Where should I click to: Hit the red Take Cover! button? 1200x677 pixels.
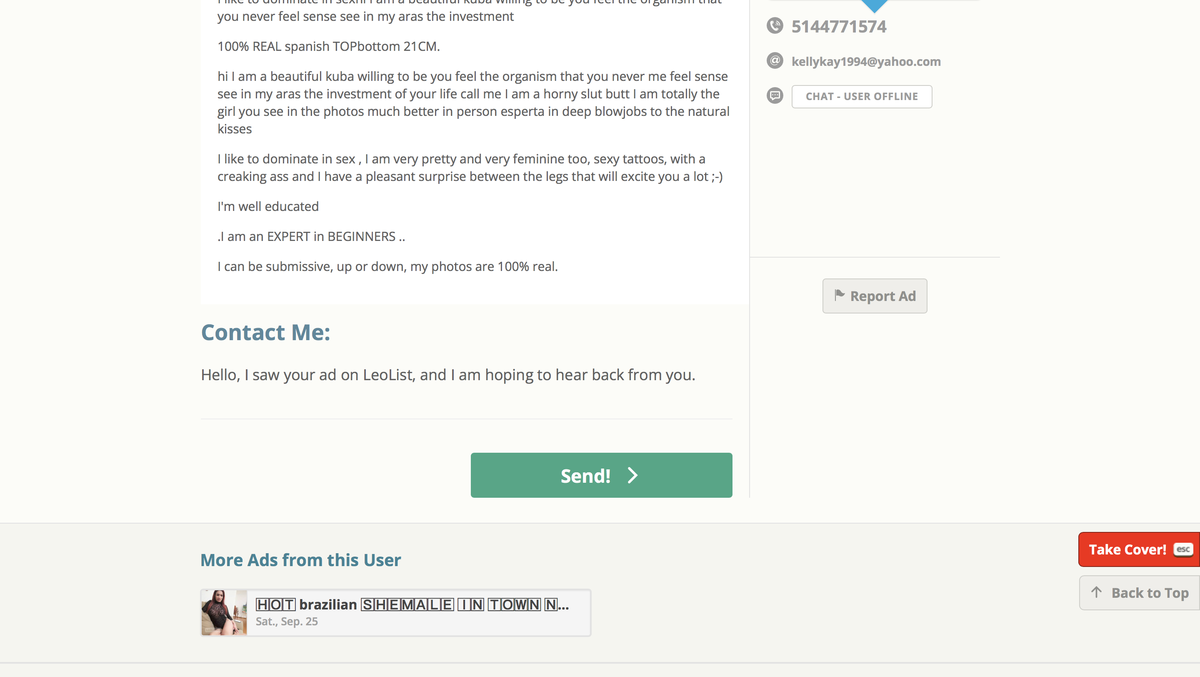pyautogui.click(x=1127, y=549)
